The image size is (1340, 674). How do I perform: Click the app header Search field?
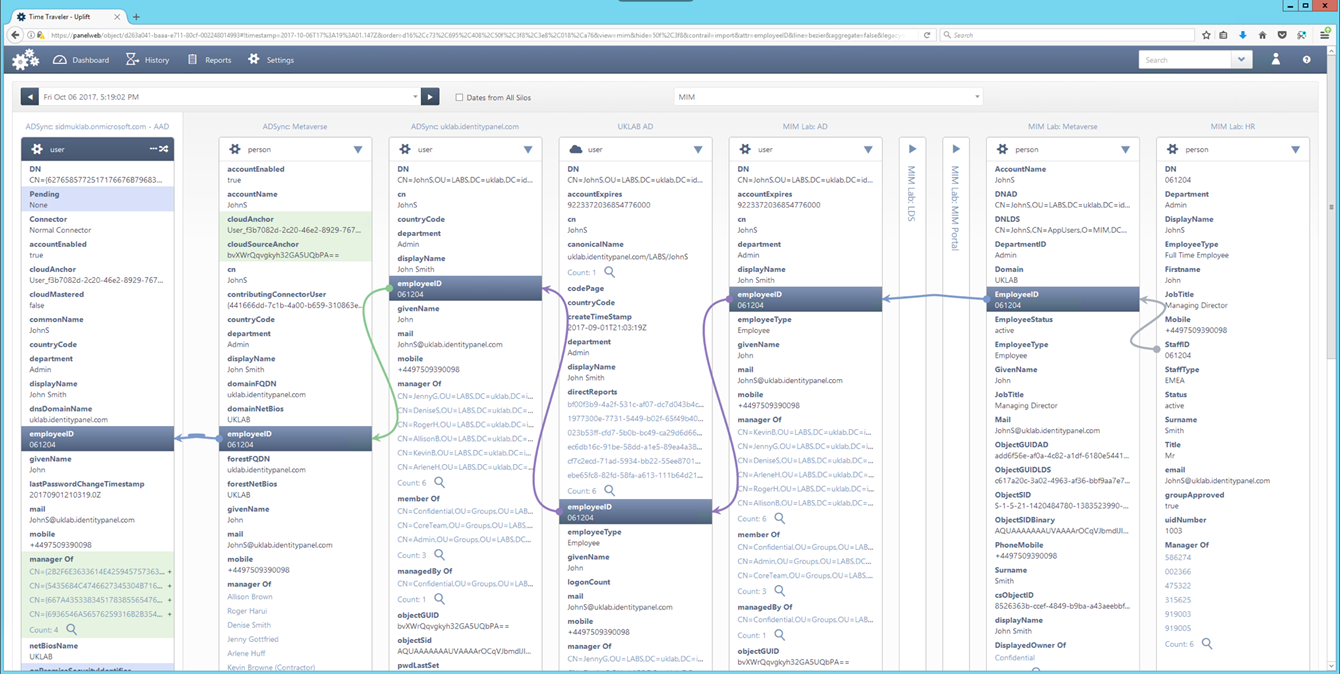tap(1185, 60)
